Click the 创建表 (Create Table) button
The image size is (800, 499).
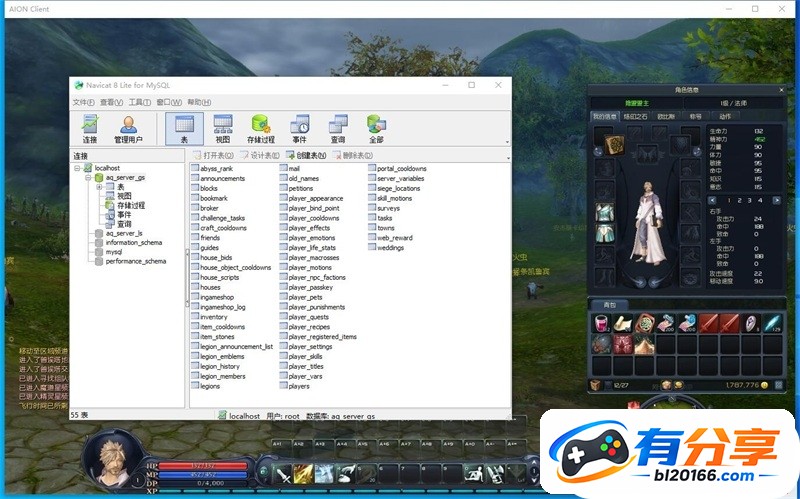pos(306,155)
